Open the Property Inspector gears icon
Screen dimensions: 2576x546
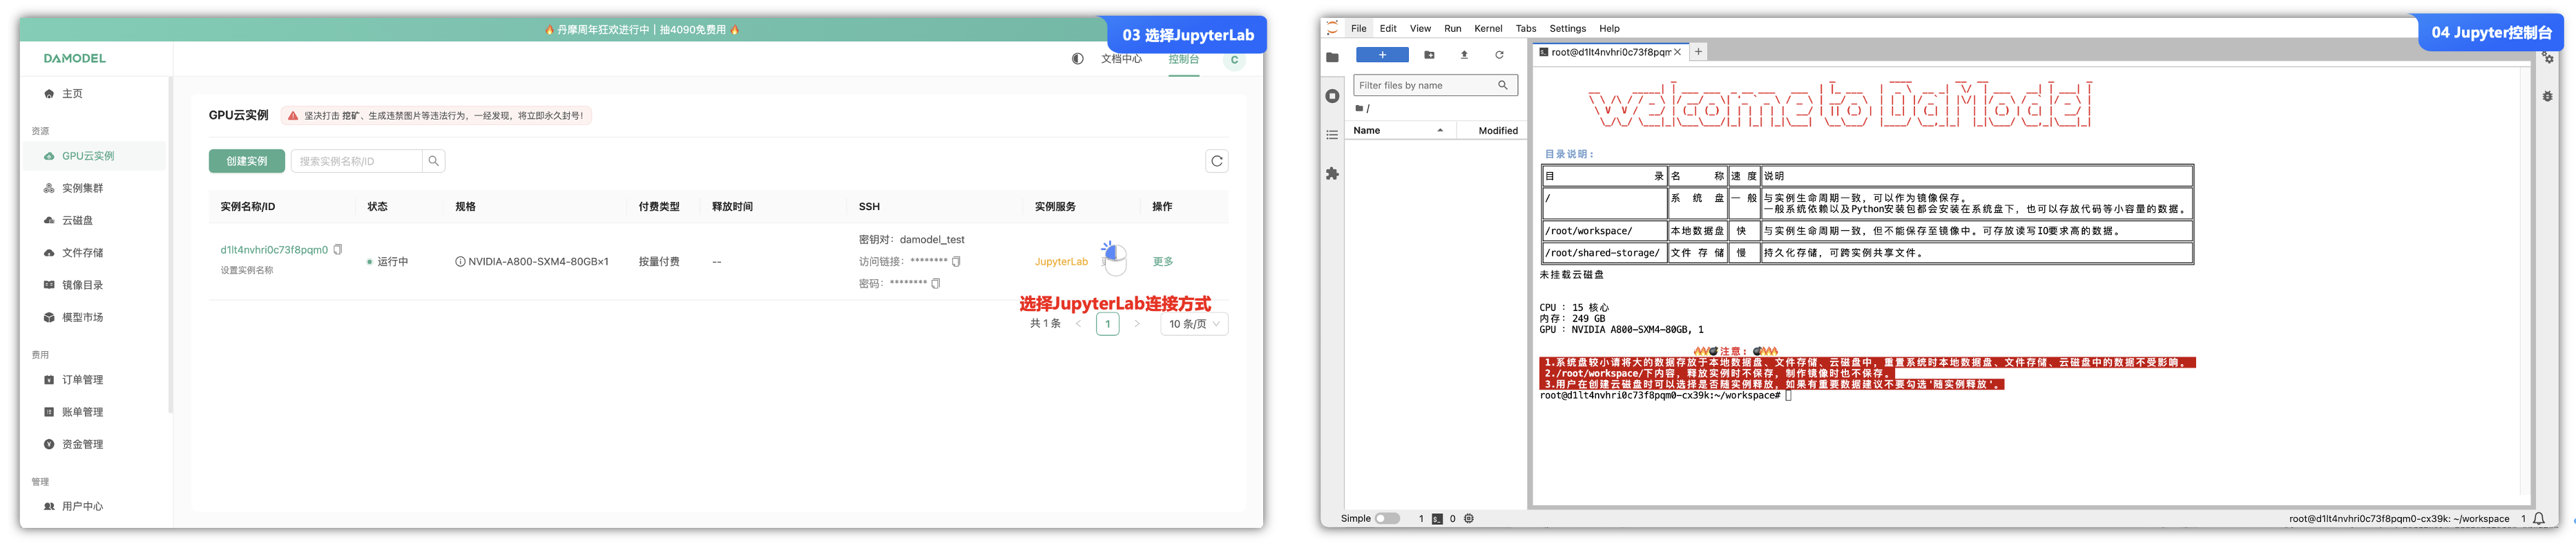coord(2547,58)
